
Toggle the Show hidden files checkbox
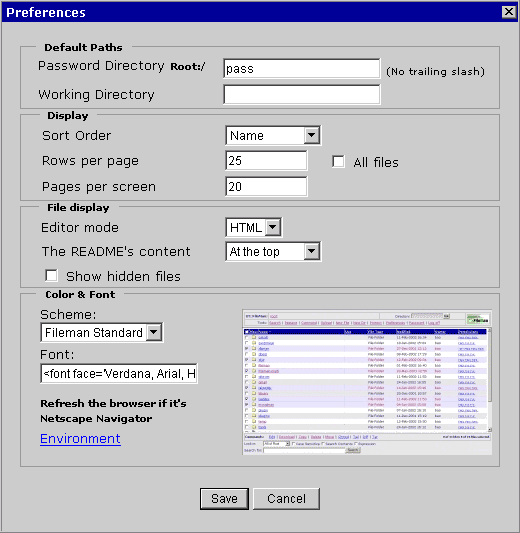point(51,276)
